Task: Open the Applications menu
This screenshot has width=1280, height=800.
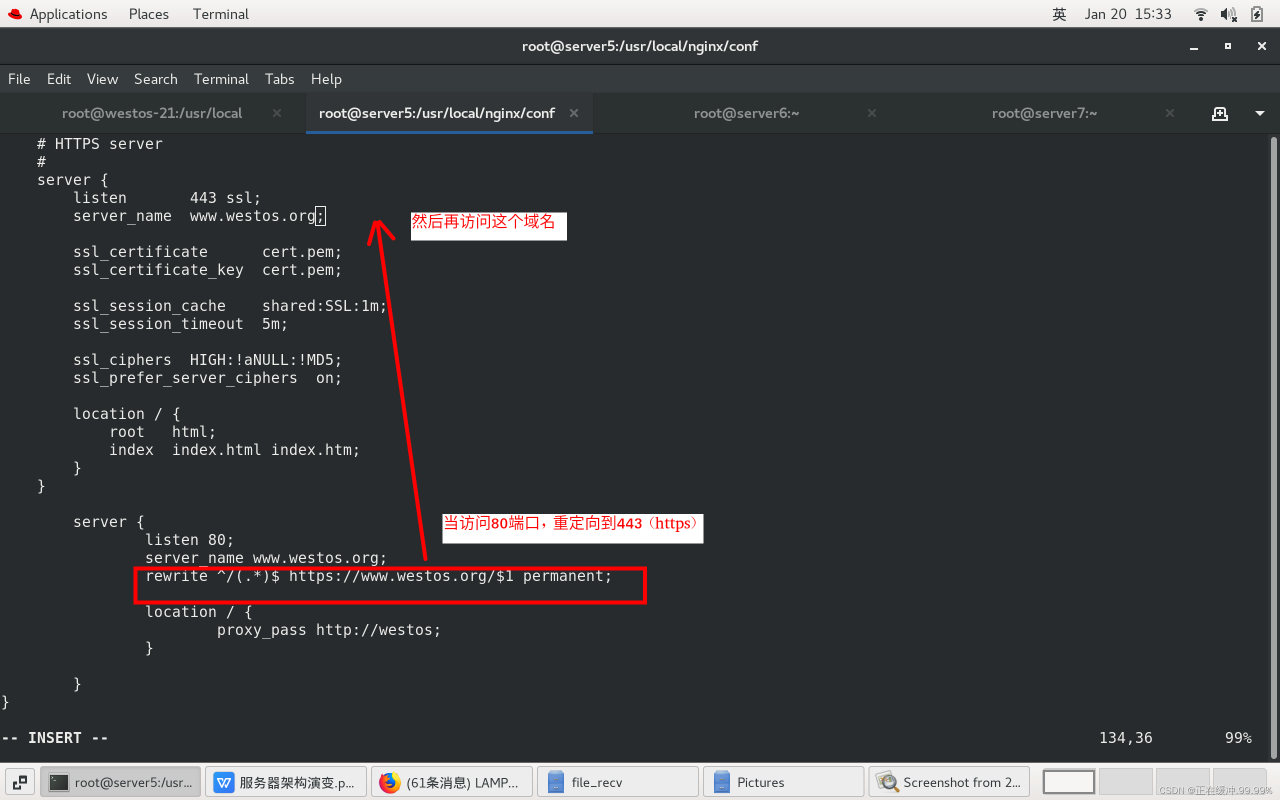Action: (68, 14)
